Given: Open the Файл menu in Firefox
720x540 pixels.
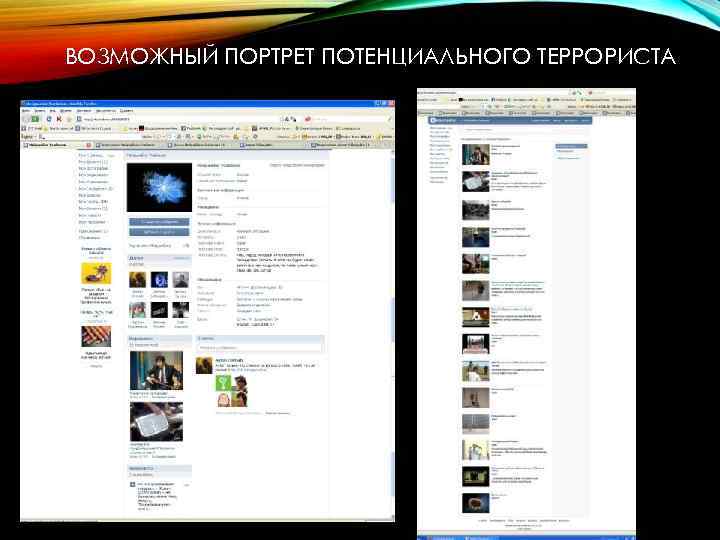Looking at the screenshot, I should [27, 111].
